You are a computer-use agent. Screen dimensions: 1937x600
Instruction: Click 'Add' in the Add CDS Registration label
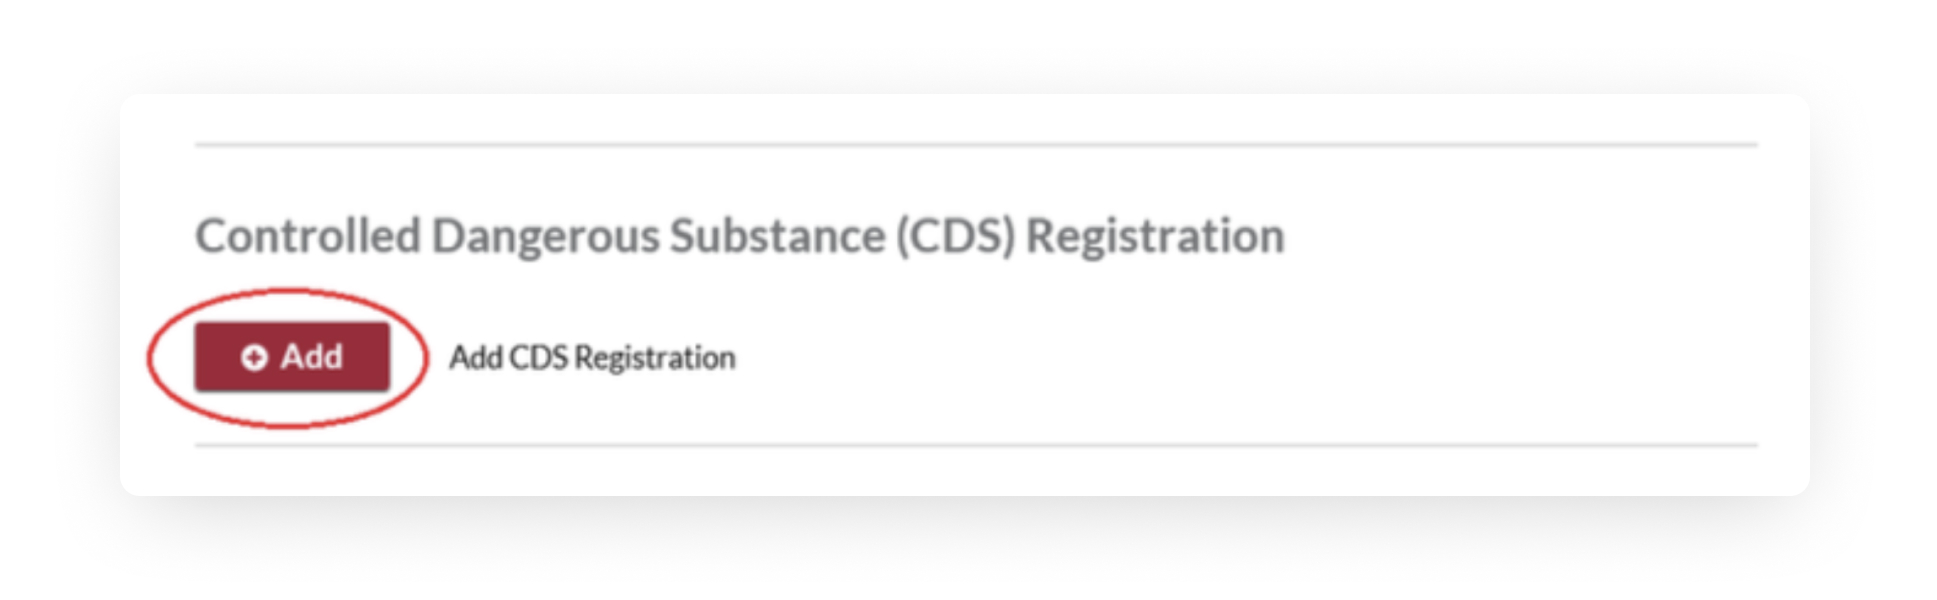point(476,358)
